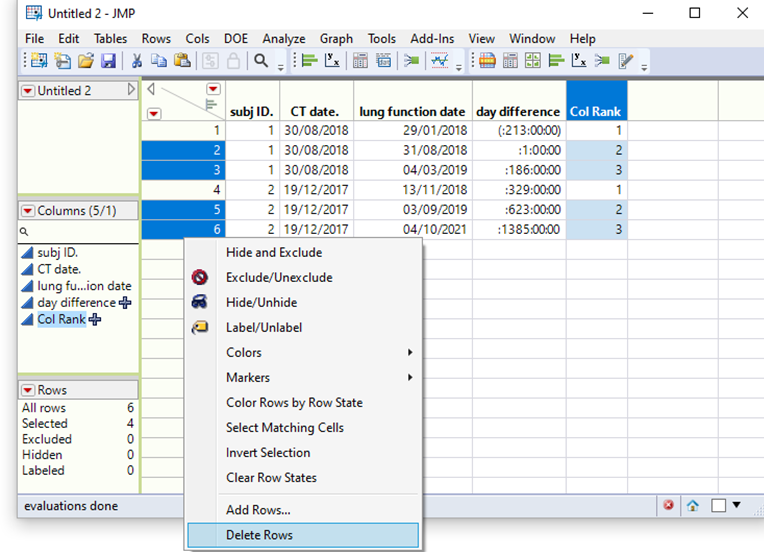Open the Columns panel red triangle menu
The height and width of the screenshot is (552, 764).
(28, 211)
